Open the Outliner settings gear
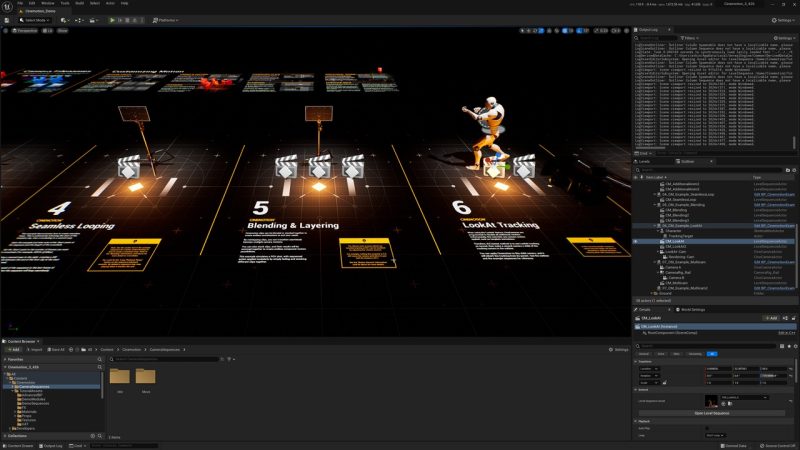 point(794,170)
